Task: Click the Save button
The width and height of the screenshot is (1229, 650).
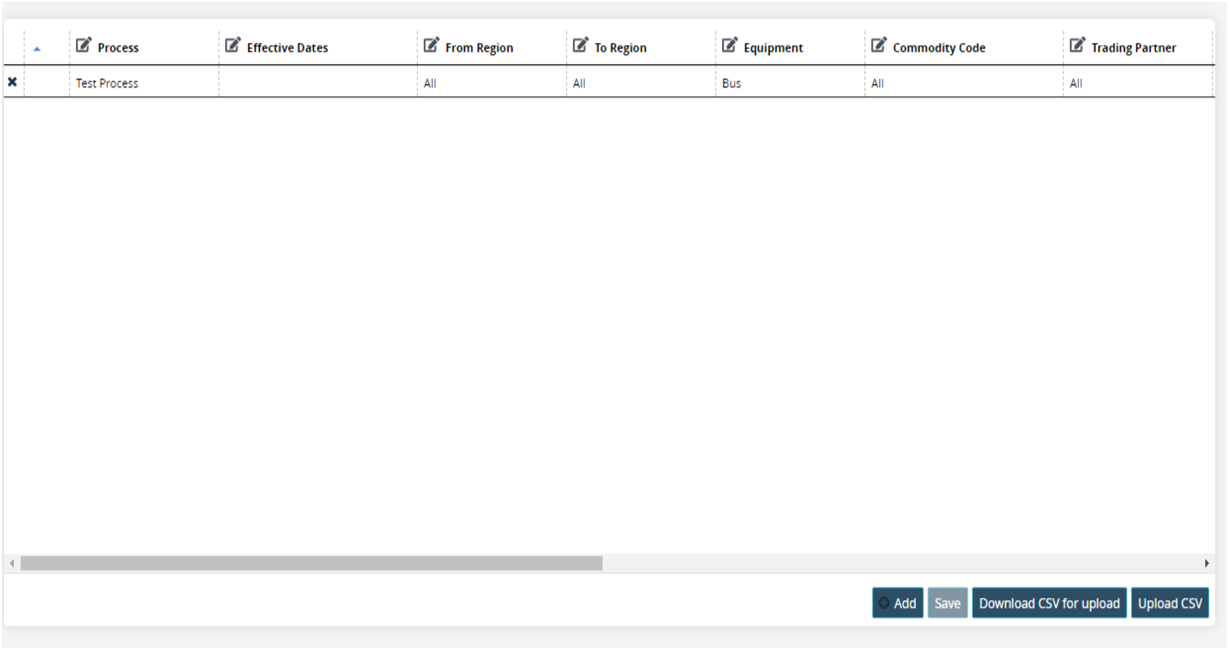Action: [x=948, y=603]
